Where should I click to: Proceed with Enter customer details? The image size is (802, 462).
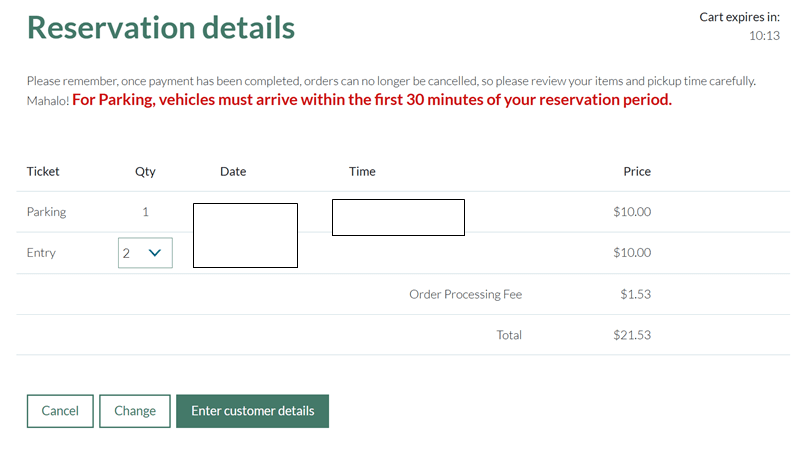252,411
